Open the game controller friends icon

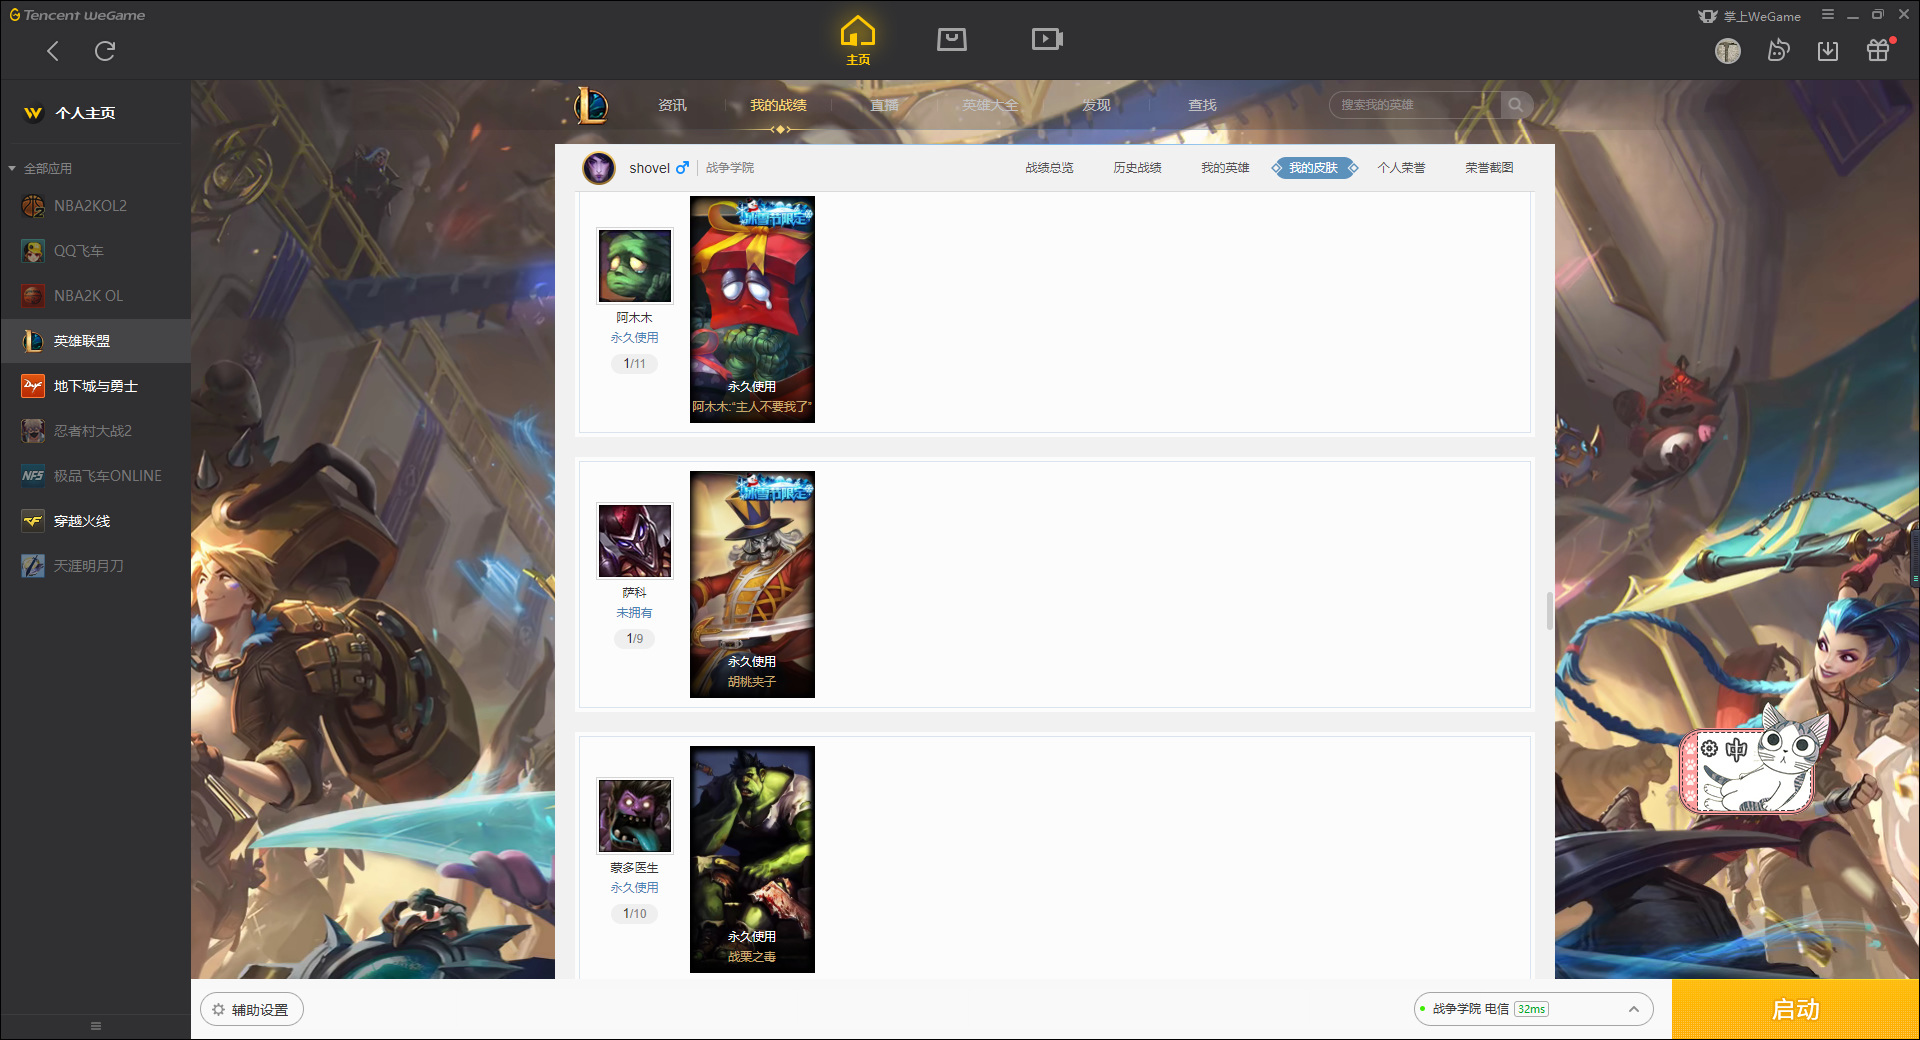(x=1778, y=50)
